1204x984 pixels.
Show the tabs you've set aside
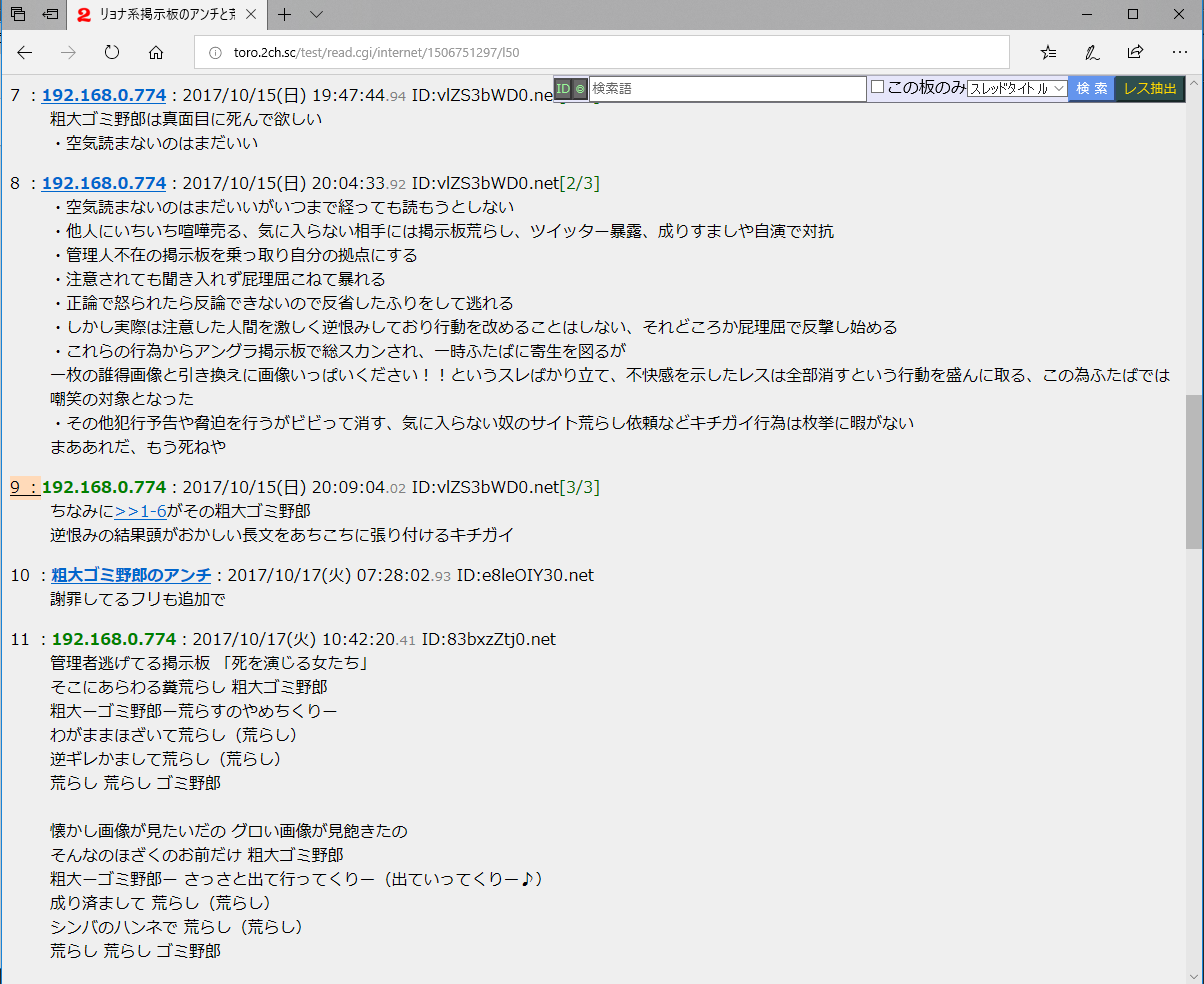18,14
